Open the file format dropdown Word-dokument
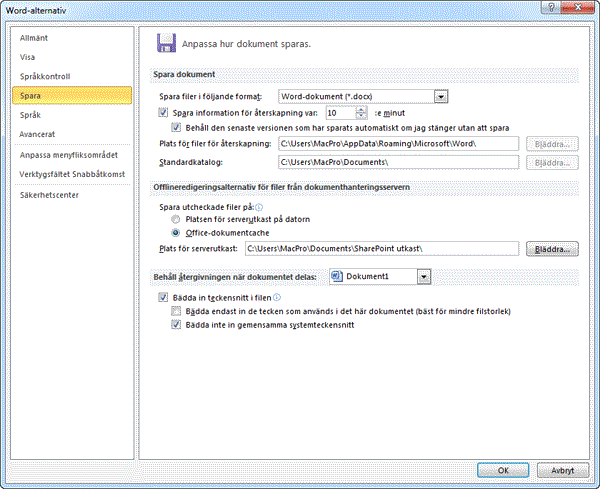Viewport: 600px width, 489px height. click(x=440, y=96)
